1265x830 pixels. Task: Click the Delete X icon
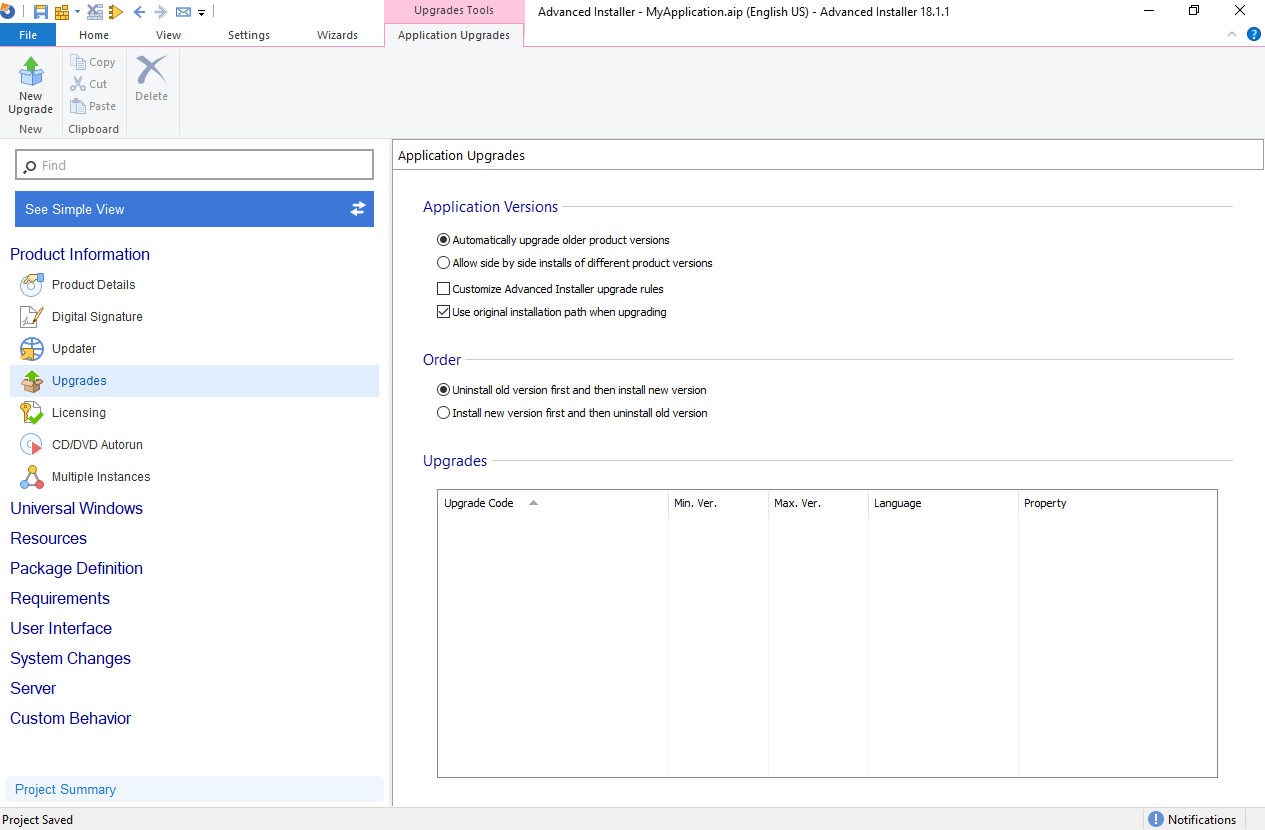pyautogui.click(x=151, y=71)
